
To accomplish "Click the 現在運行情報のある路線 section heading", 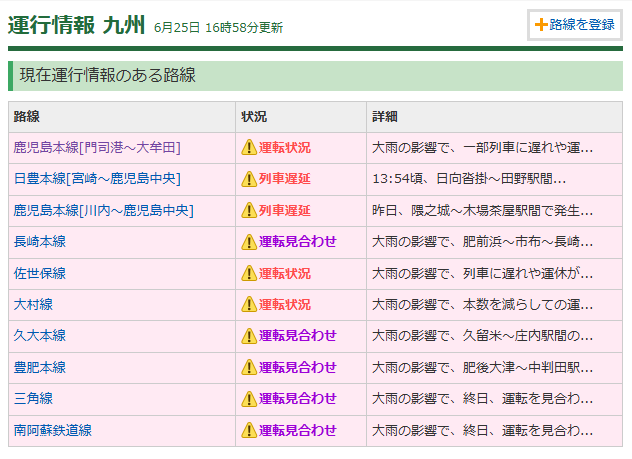I will click(x=108, y=75).
